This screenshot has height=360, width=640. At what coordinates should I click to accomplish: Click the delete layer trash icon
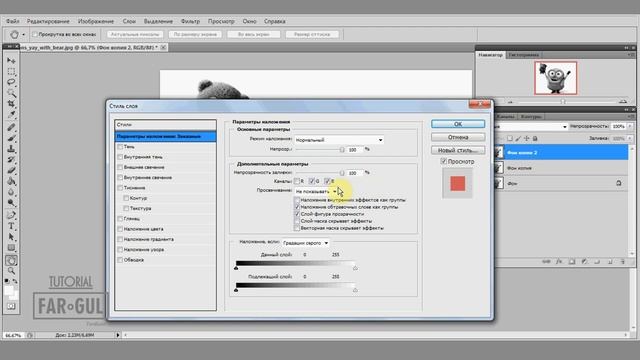622,262
